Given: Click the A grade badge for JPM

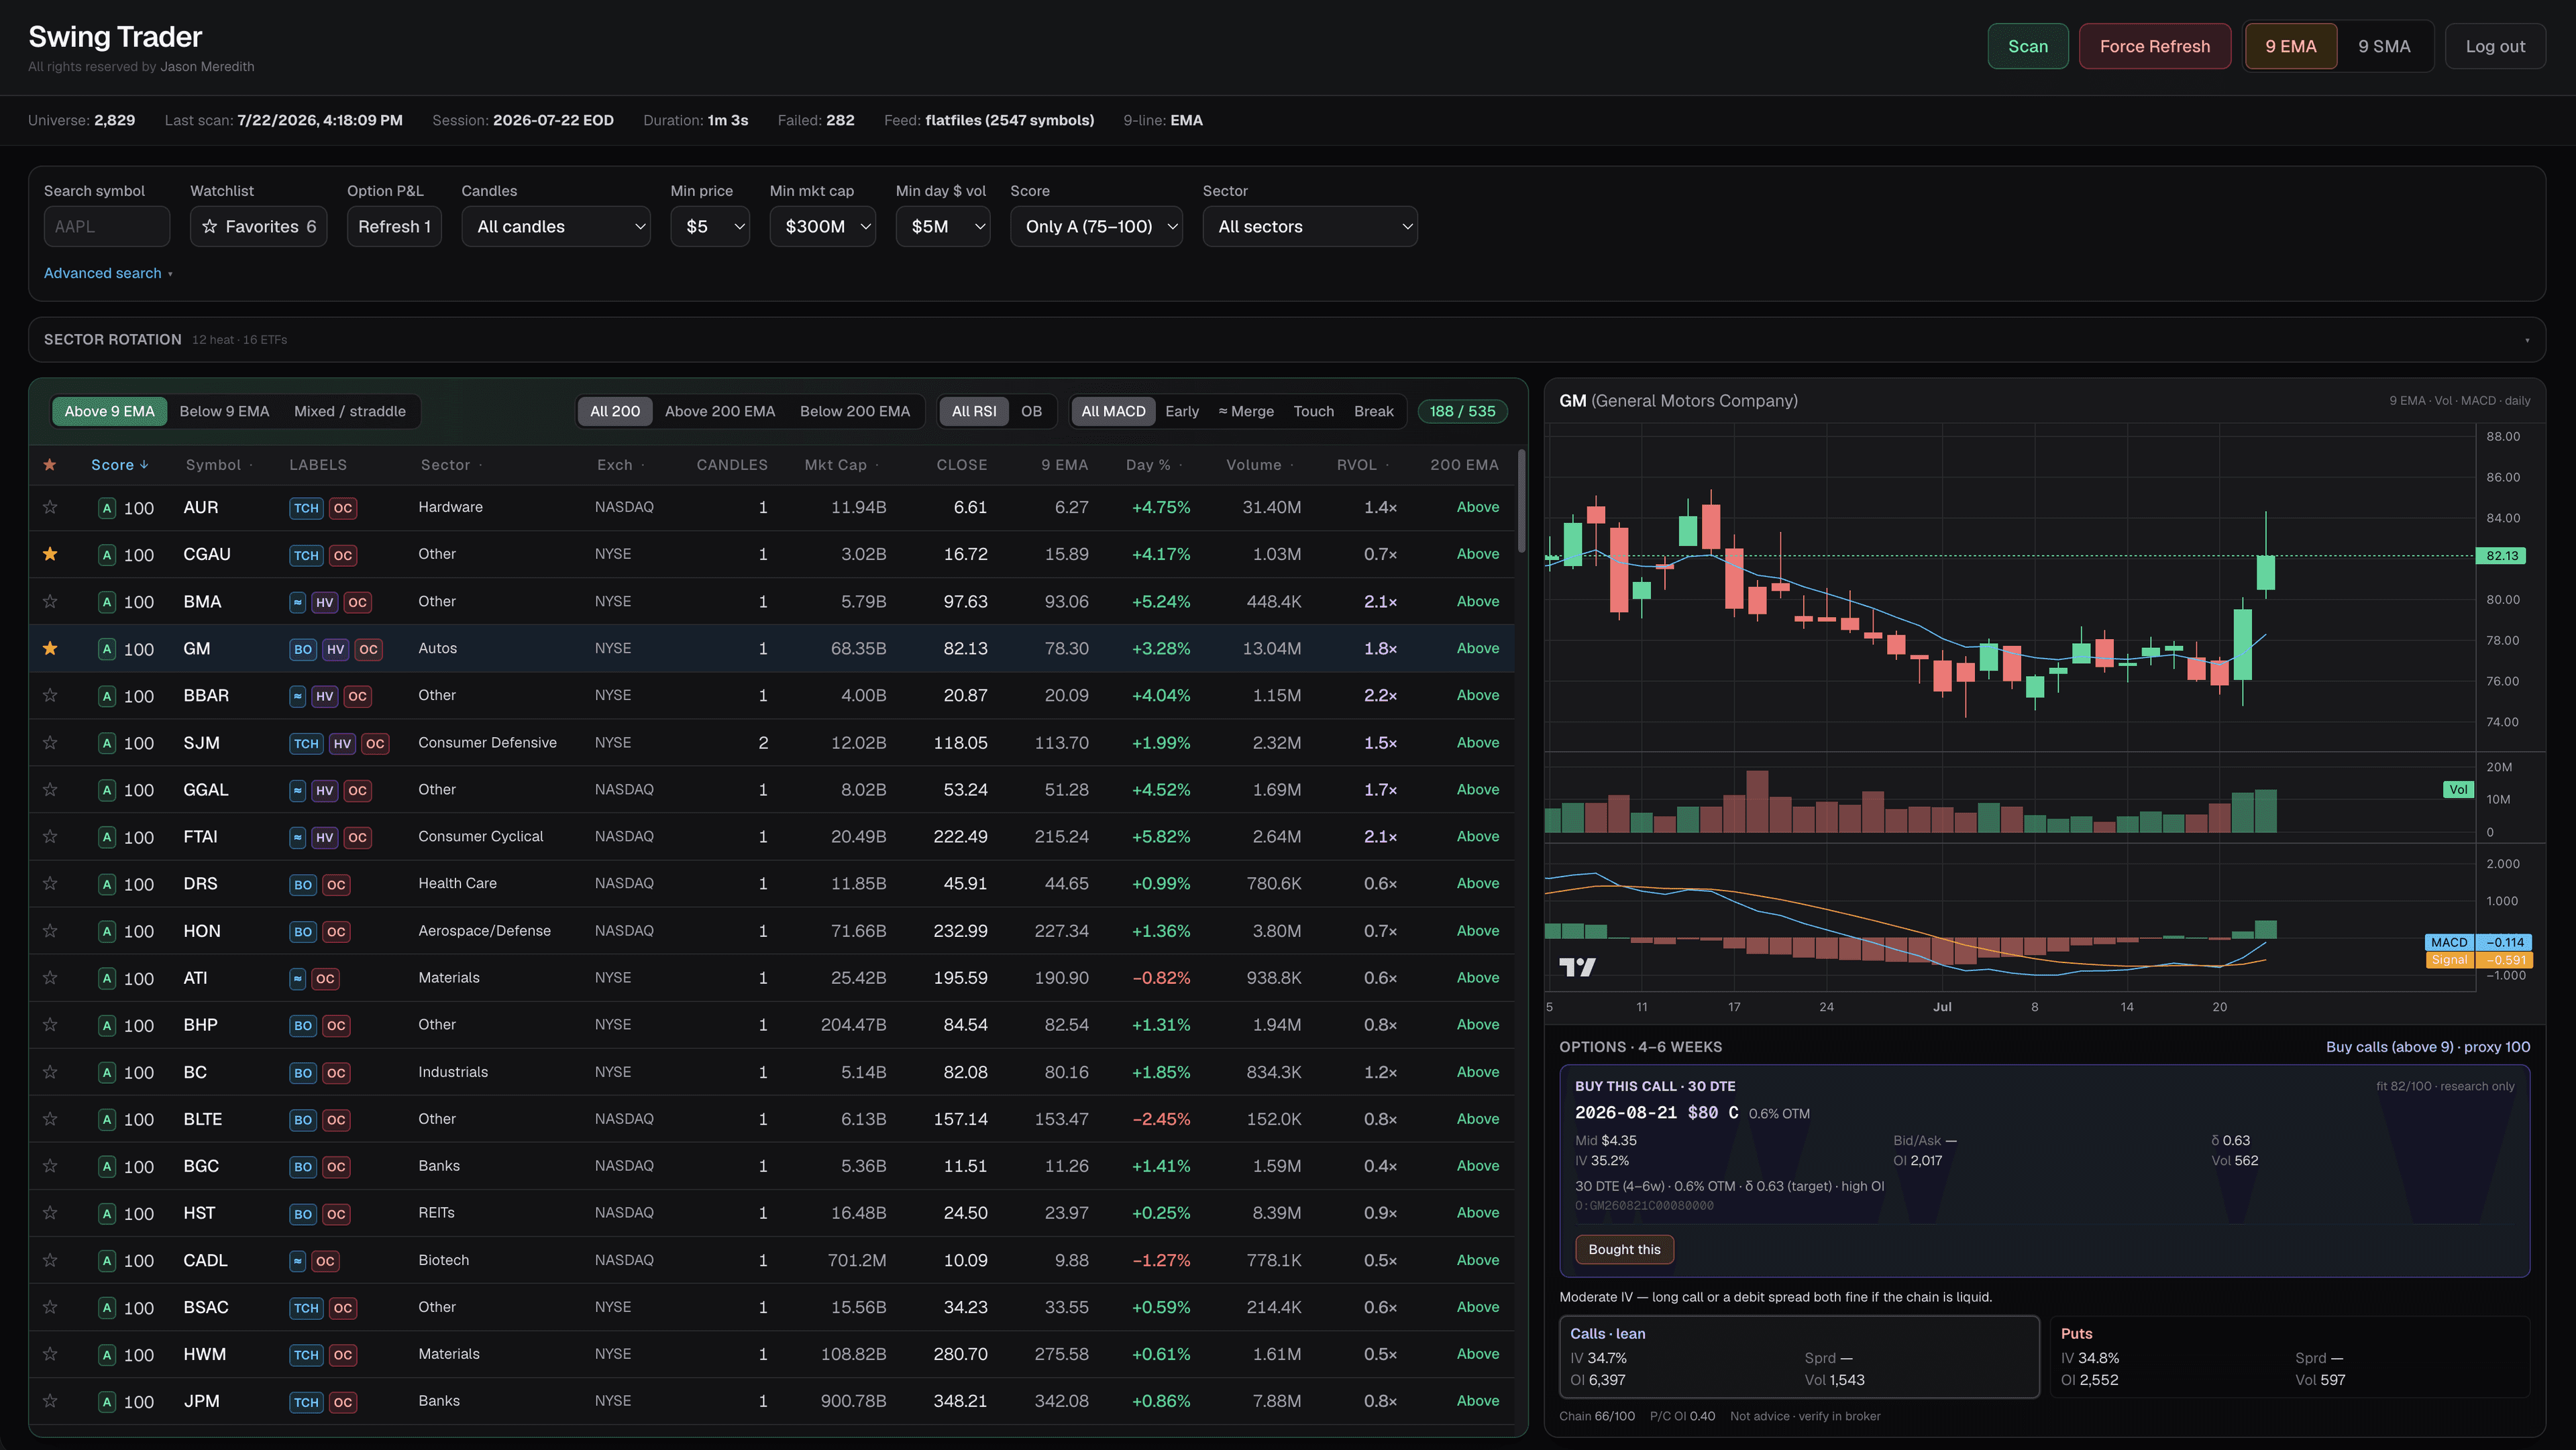Looking at the screenshot, I should pos(107,1402).
